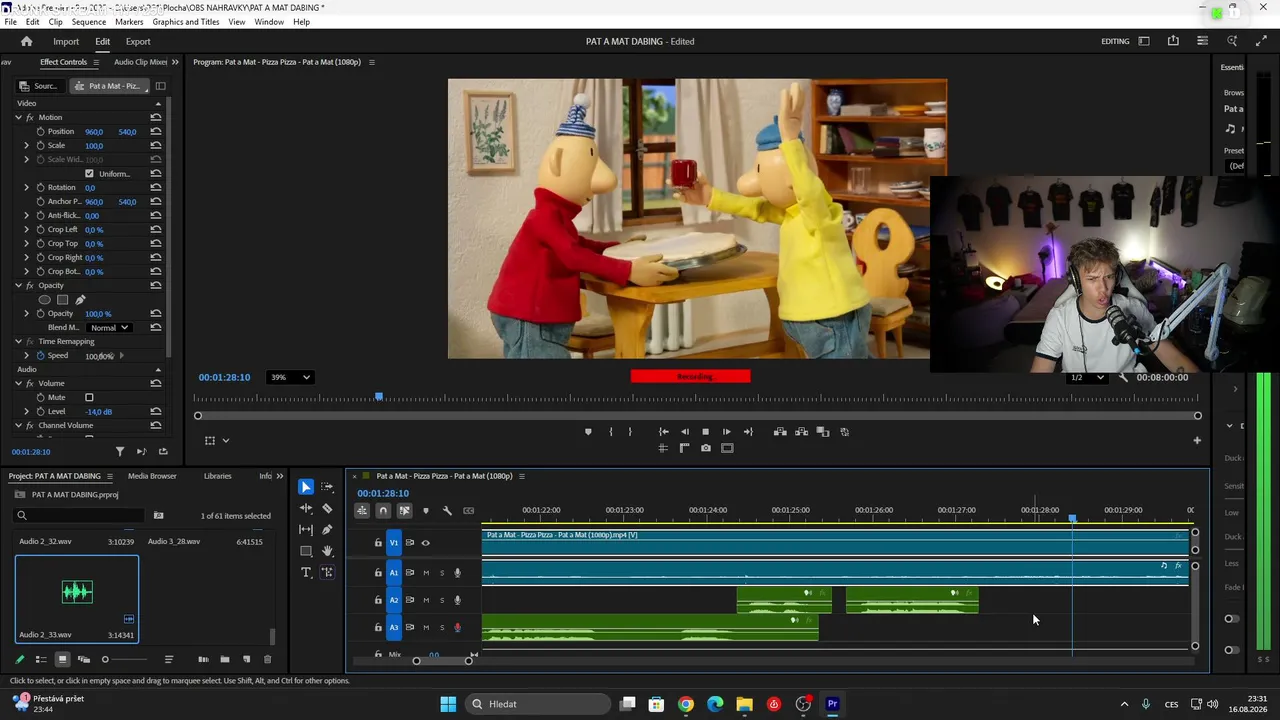Screen dimensions: 1280x720
Task: Open the Home screen icon
Action: pos(27,41)
